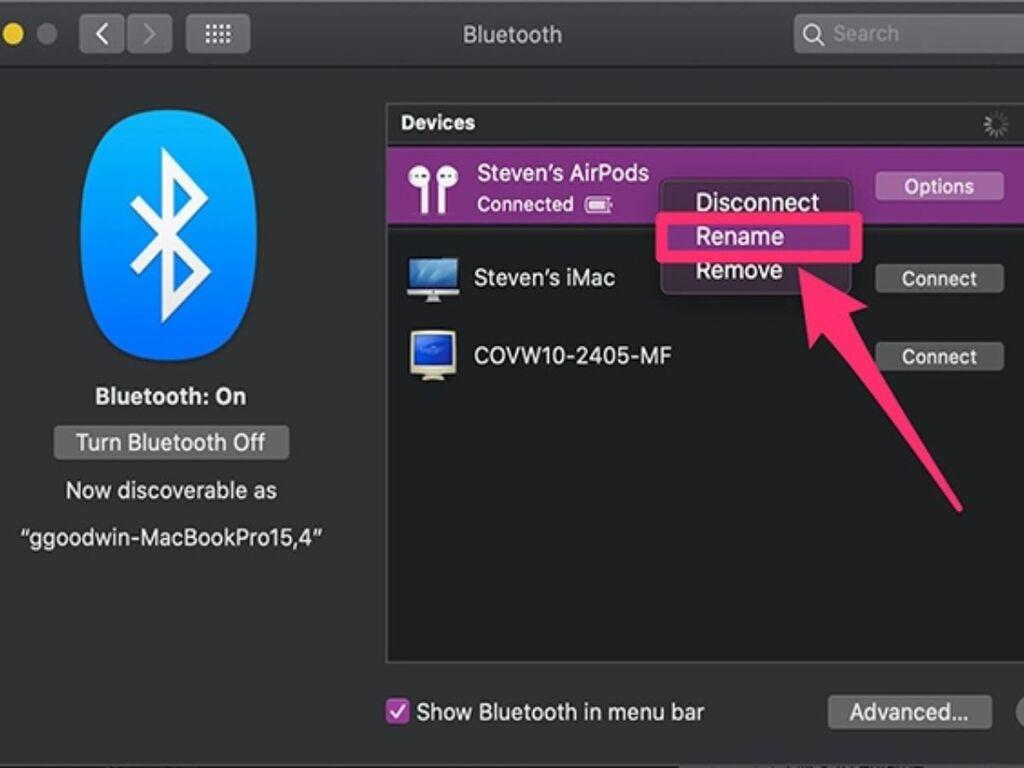
Task: Click the Steven's iMac display icon
Action: click(434, 277)
